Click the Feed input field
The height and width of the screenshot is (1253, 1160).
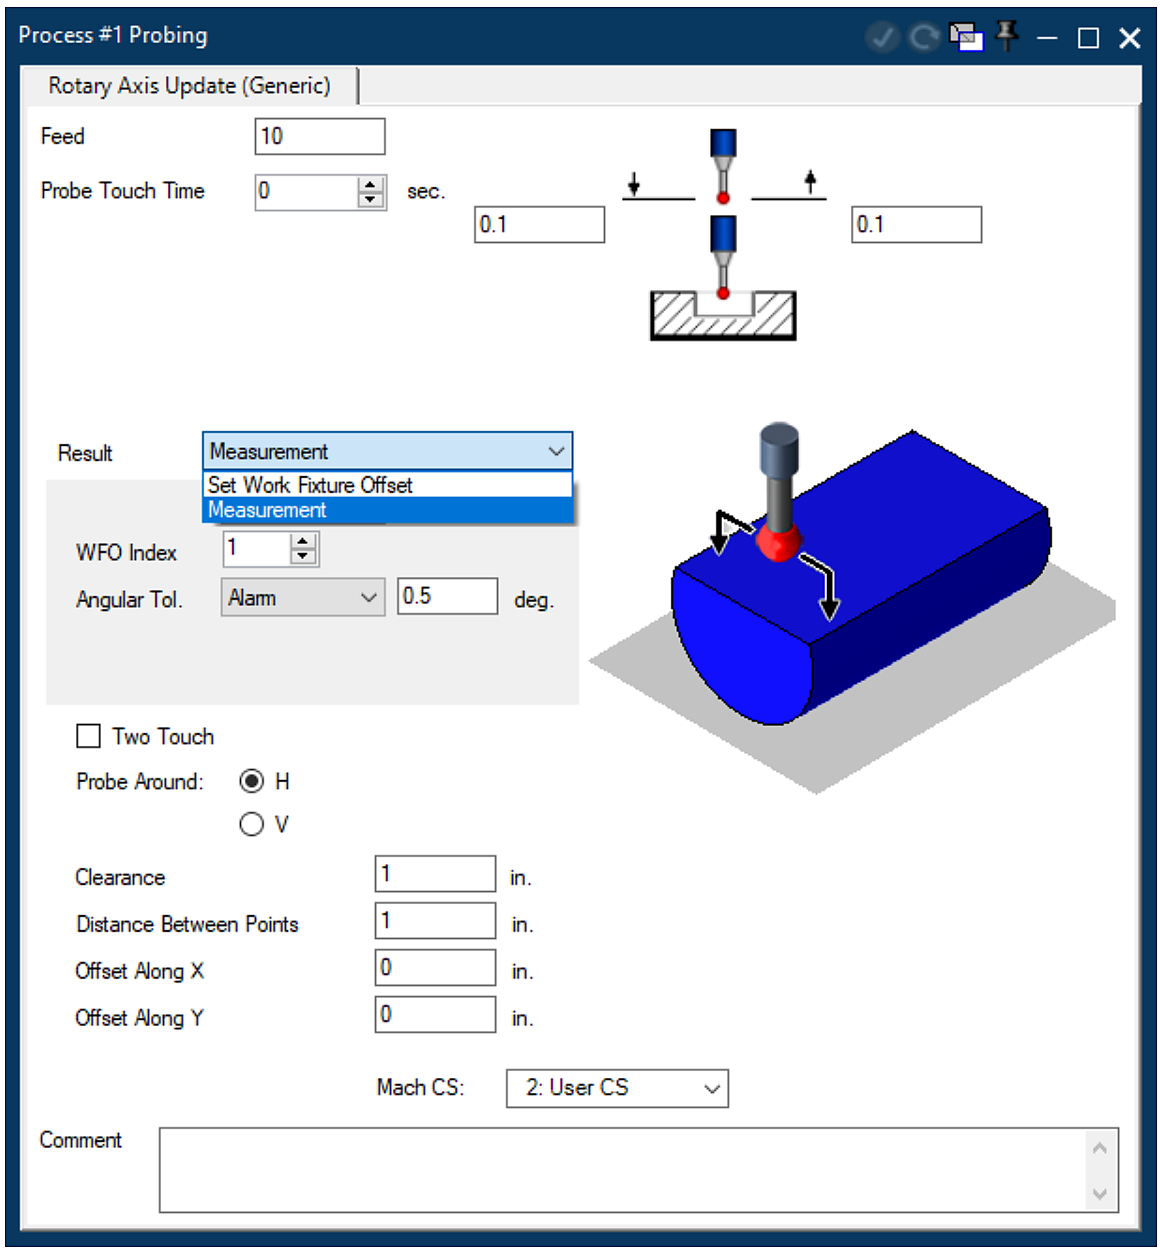[320, 136]
